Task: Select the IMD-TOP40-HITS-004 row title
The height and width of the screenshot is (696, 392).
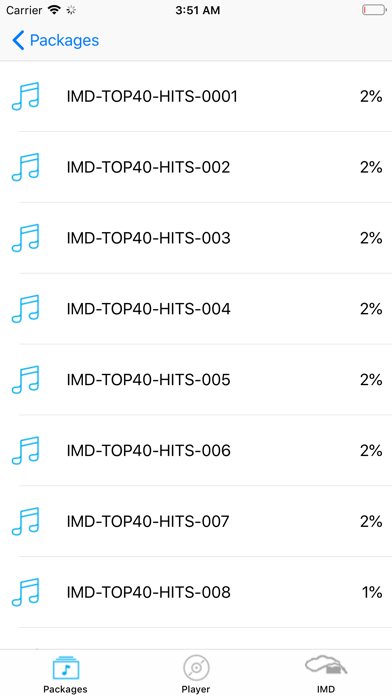Action: coord(148,309)
